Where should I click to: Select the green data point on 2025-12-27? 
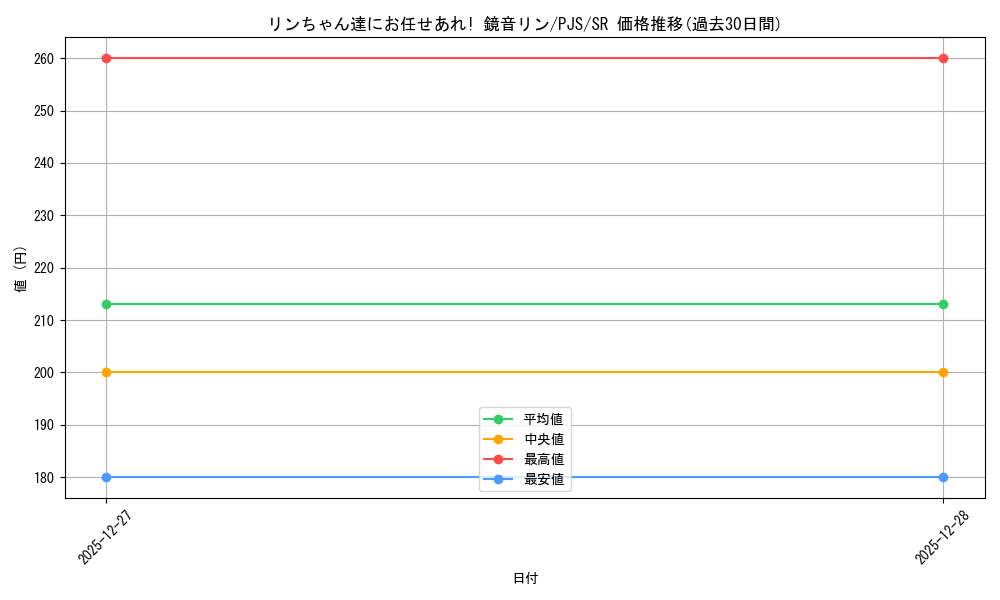click(106, 303)
